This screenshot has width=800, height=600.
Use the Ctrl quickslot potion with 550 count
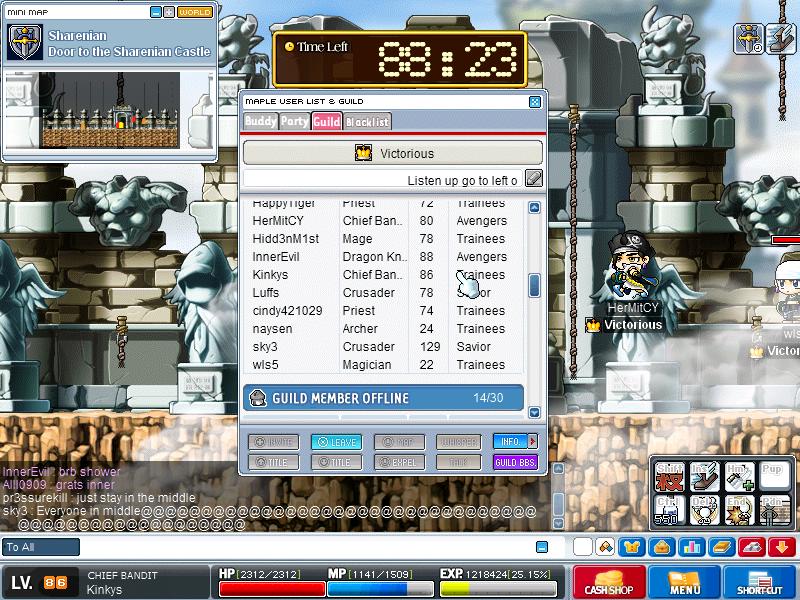tap(669, 510)
